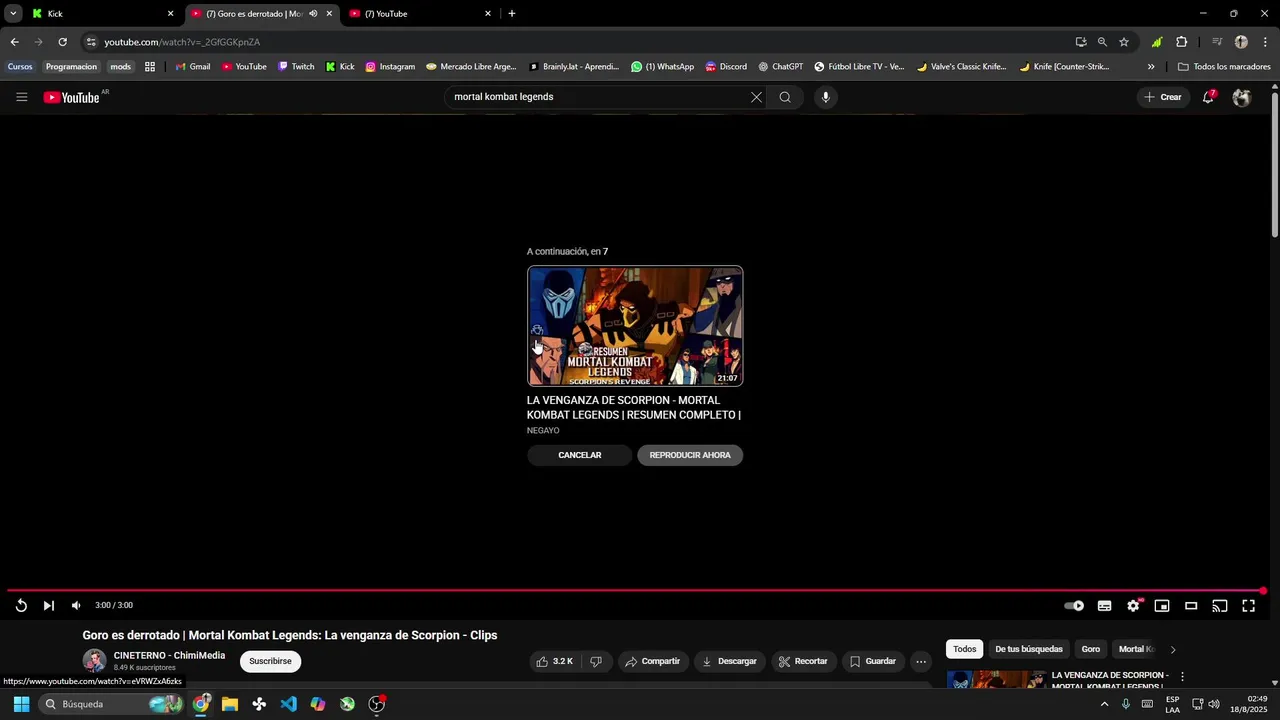
Task: Click REPRODUCIR AHORA button
Action: (690, 455)
